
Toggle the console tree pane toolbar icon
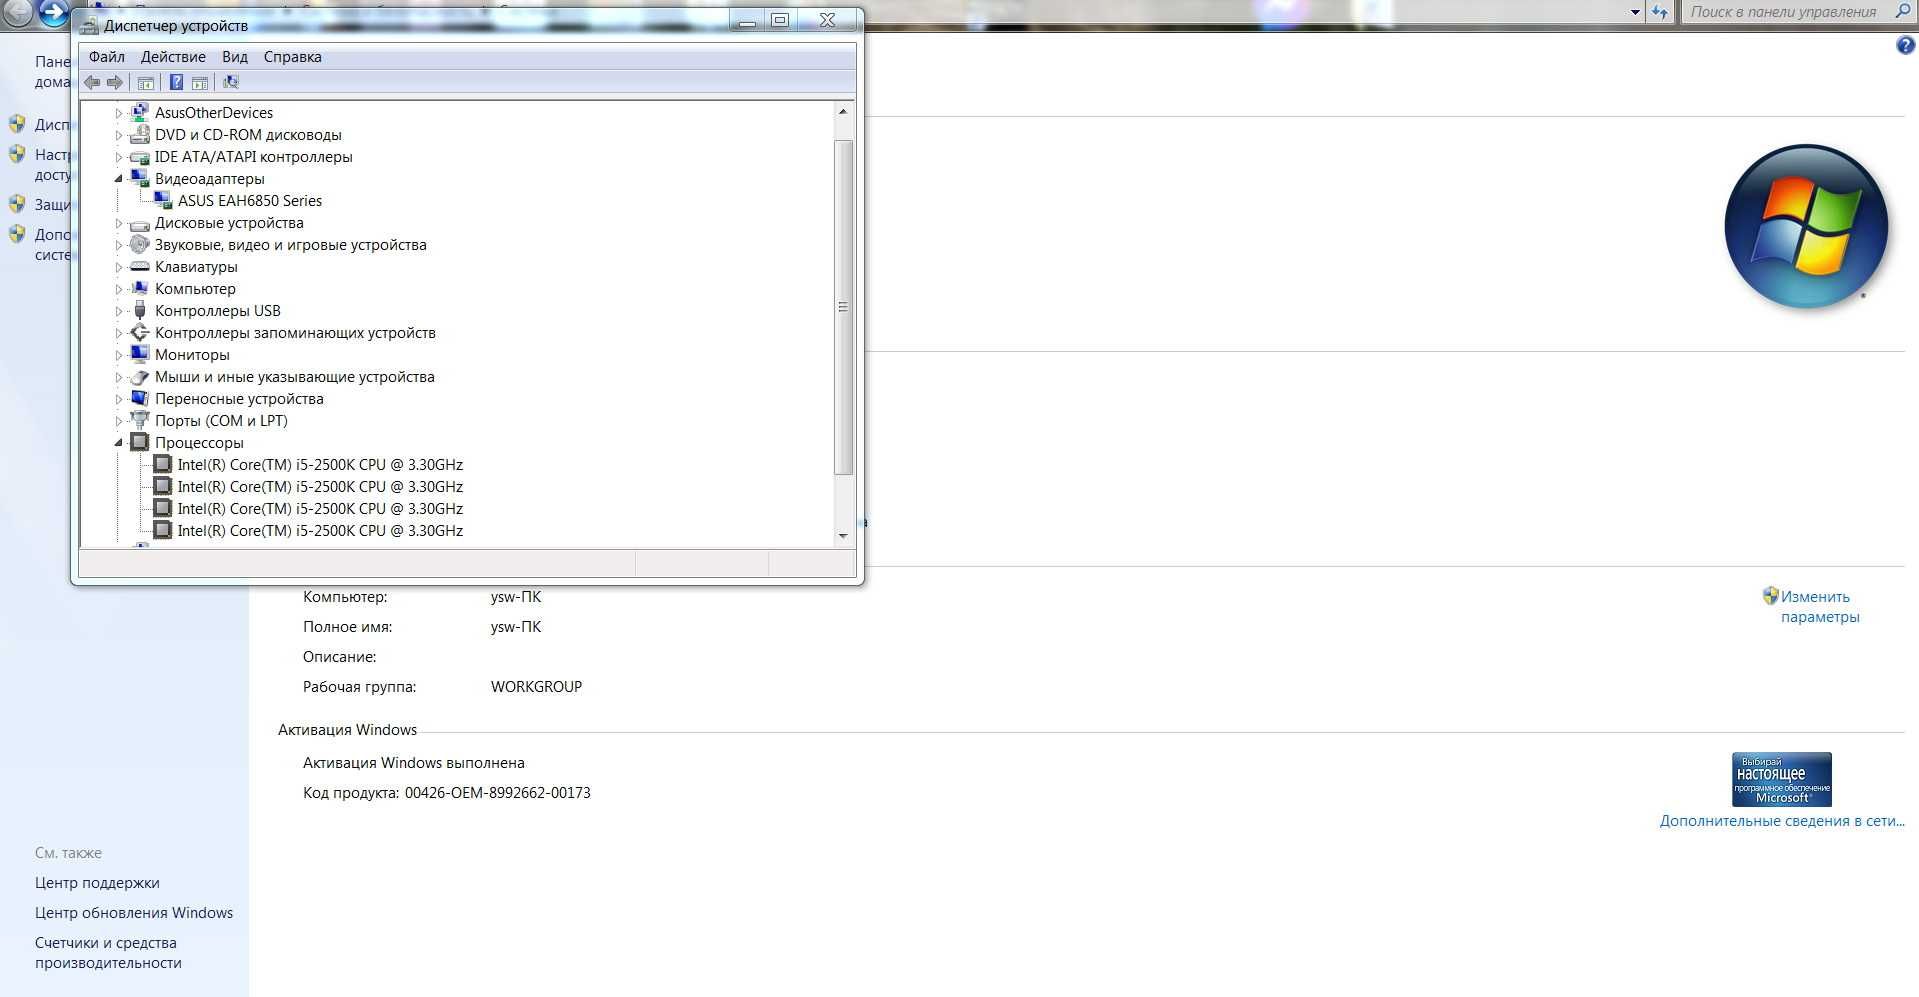tap(146, 83)
